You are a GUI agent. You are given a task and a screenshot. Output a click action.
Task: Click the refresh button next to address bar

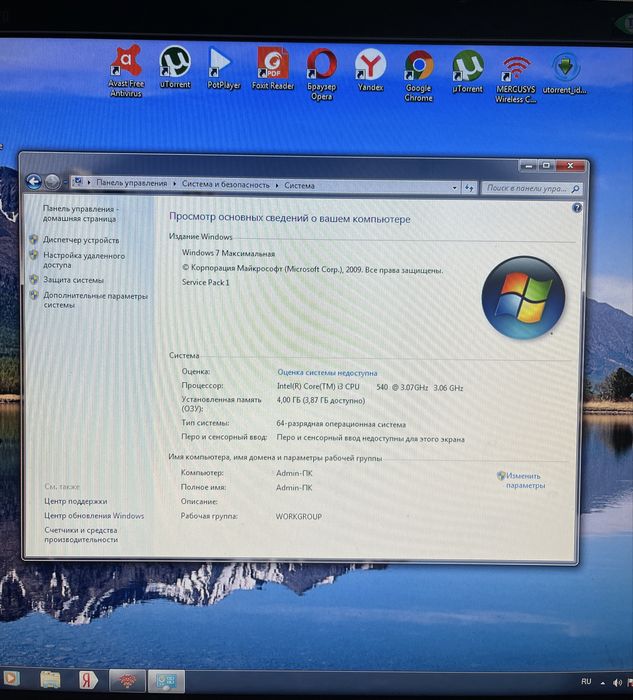[469, 188]
